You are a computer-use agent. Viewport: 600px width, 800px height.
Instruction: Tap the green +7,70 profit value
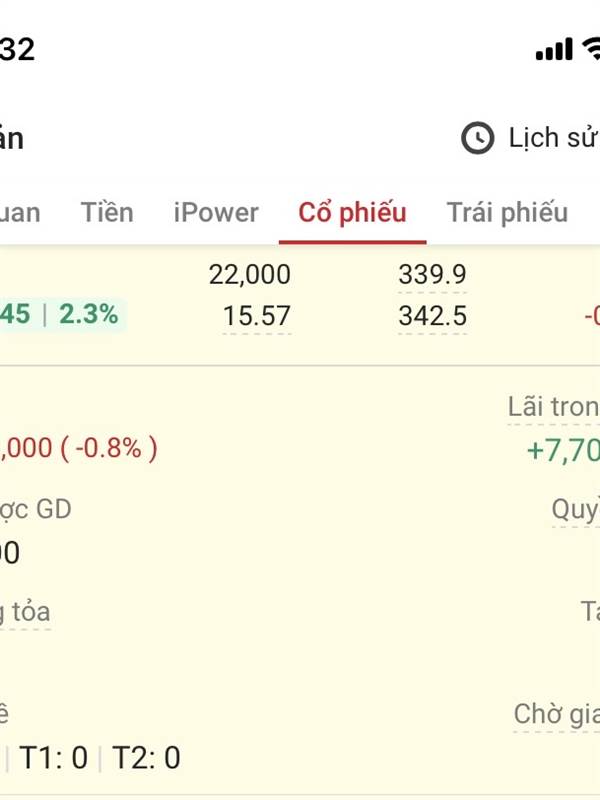pos(562,450)
